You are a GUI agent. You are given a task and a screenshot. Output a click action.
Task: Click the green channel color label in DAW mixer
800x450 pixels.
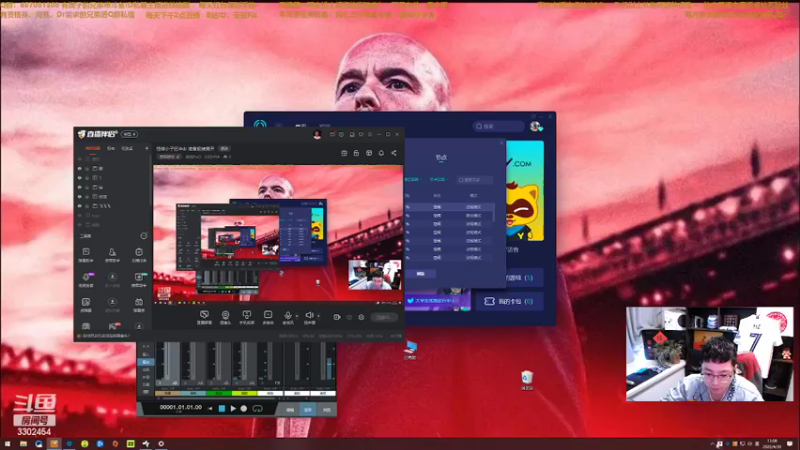(218, 393)
